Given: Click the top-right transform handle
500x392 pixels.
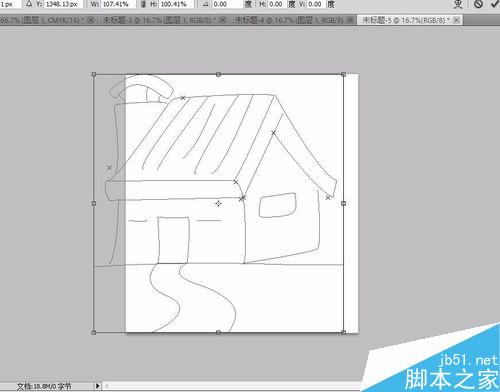Looking at the screenshot, I should (344, 74).
